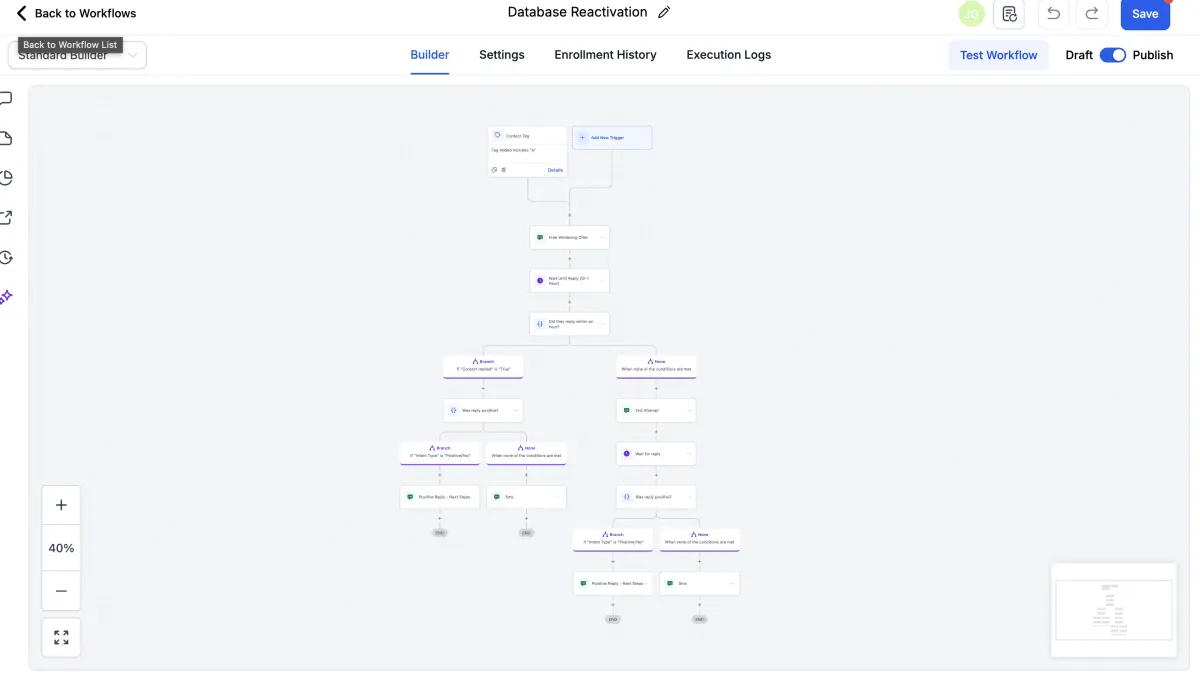Click the undo arrow icon
The width and height of the screenshot is (1200, 678).
[x=1053, y=14]
